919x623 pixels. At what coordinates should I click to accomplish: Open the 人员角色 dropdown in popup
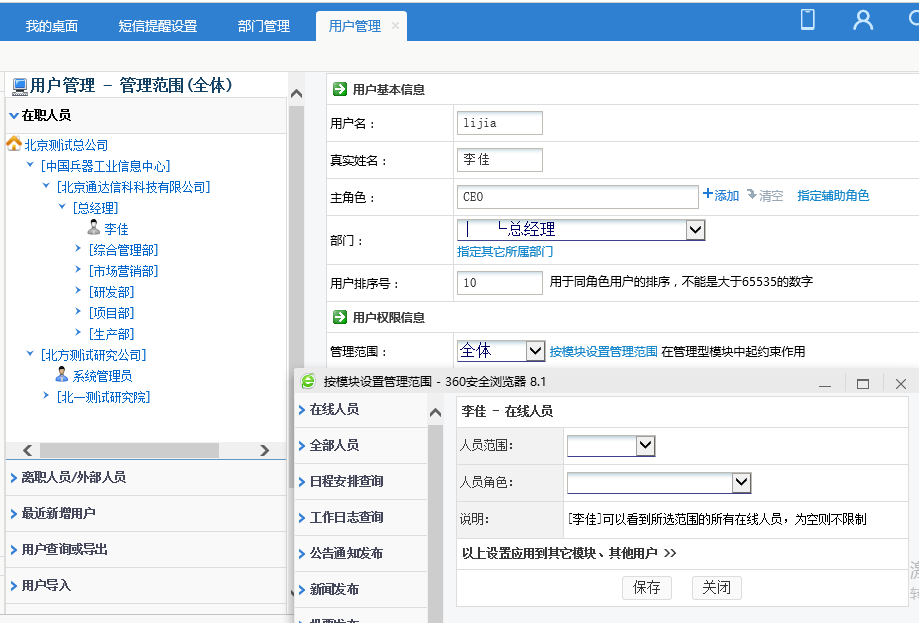click(741, 483)
